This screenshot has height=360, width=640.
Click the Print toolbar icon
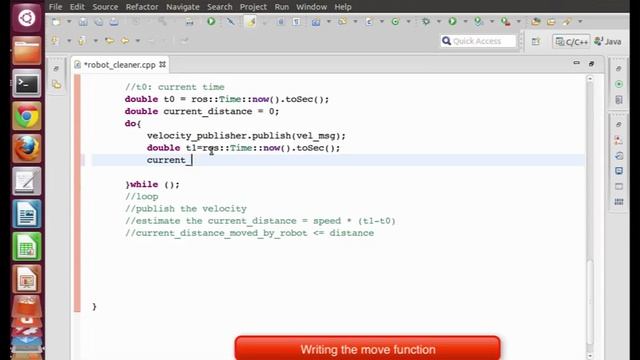tap(114, 22)
